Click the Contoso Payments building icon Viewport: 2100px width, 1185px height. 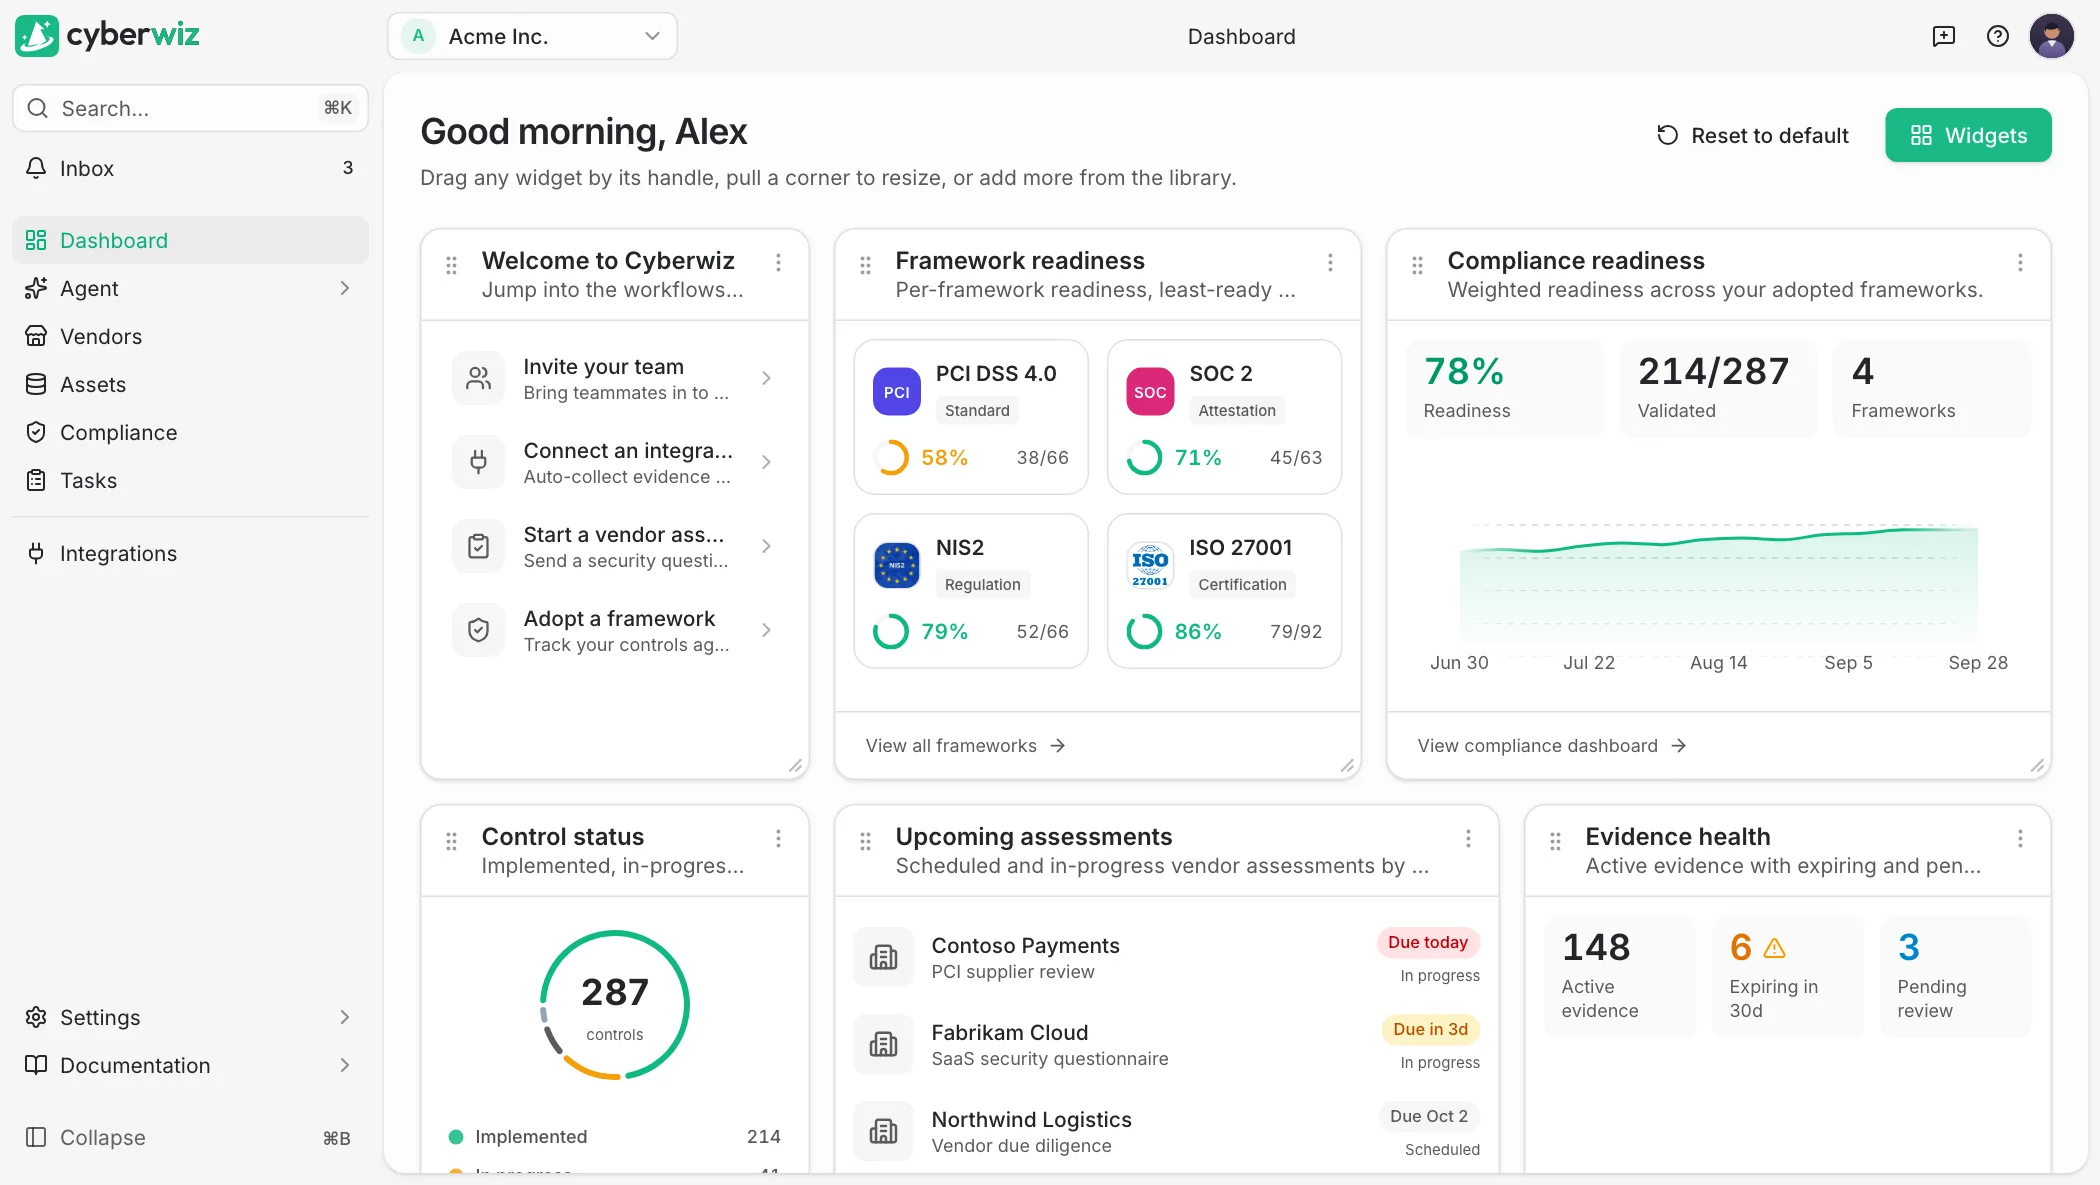point(884,958)
